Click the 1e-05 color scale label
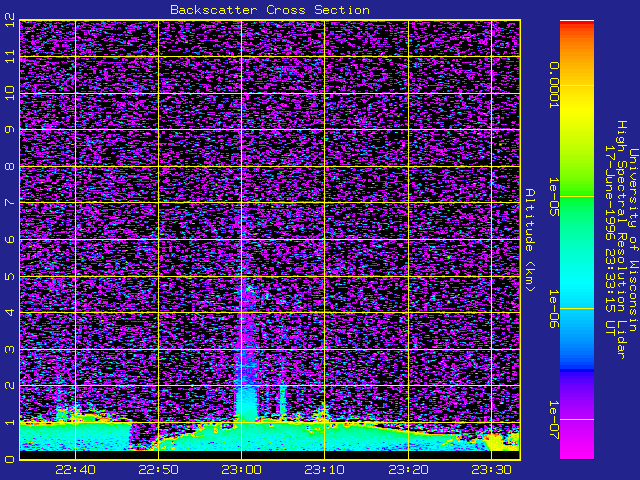This screenshot has height=480, width=640. tap(553, 196)
